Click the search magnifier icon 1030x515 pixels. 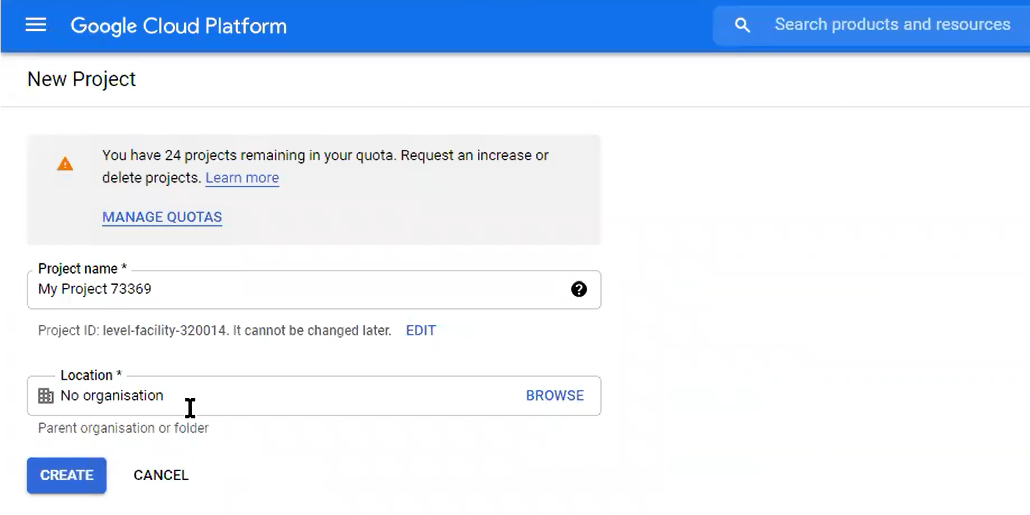tap(742, 26)
